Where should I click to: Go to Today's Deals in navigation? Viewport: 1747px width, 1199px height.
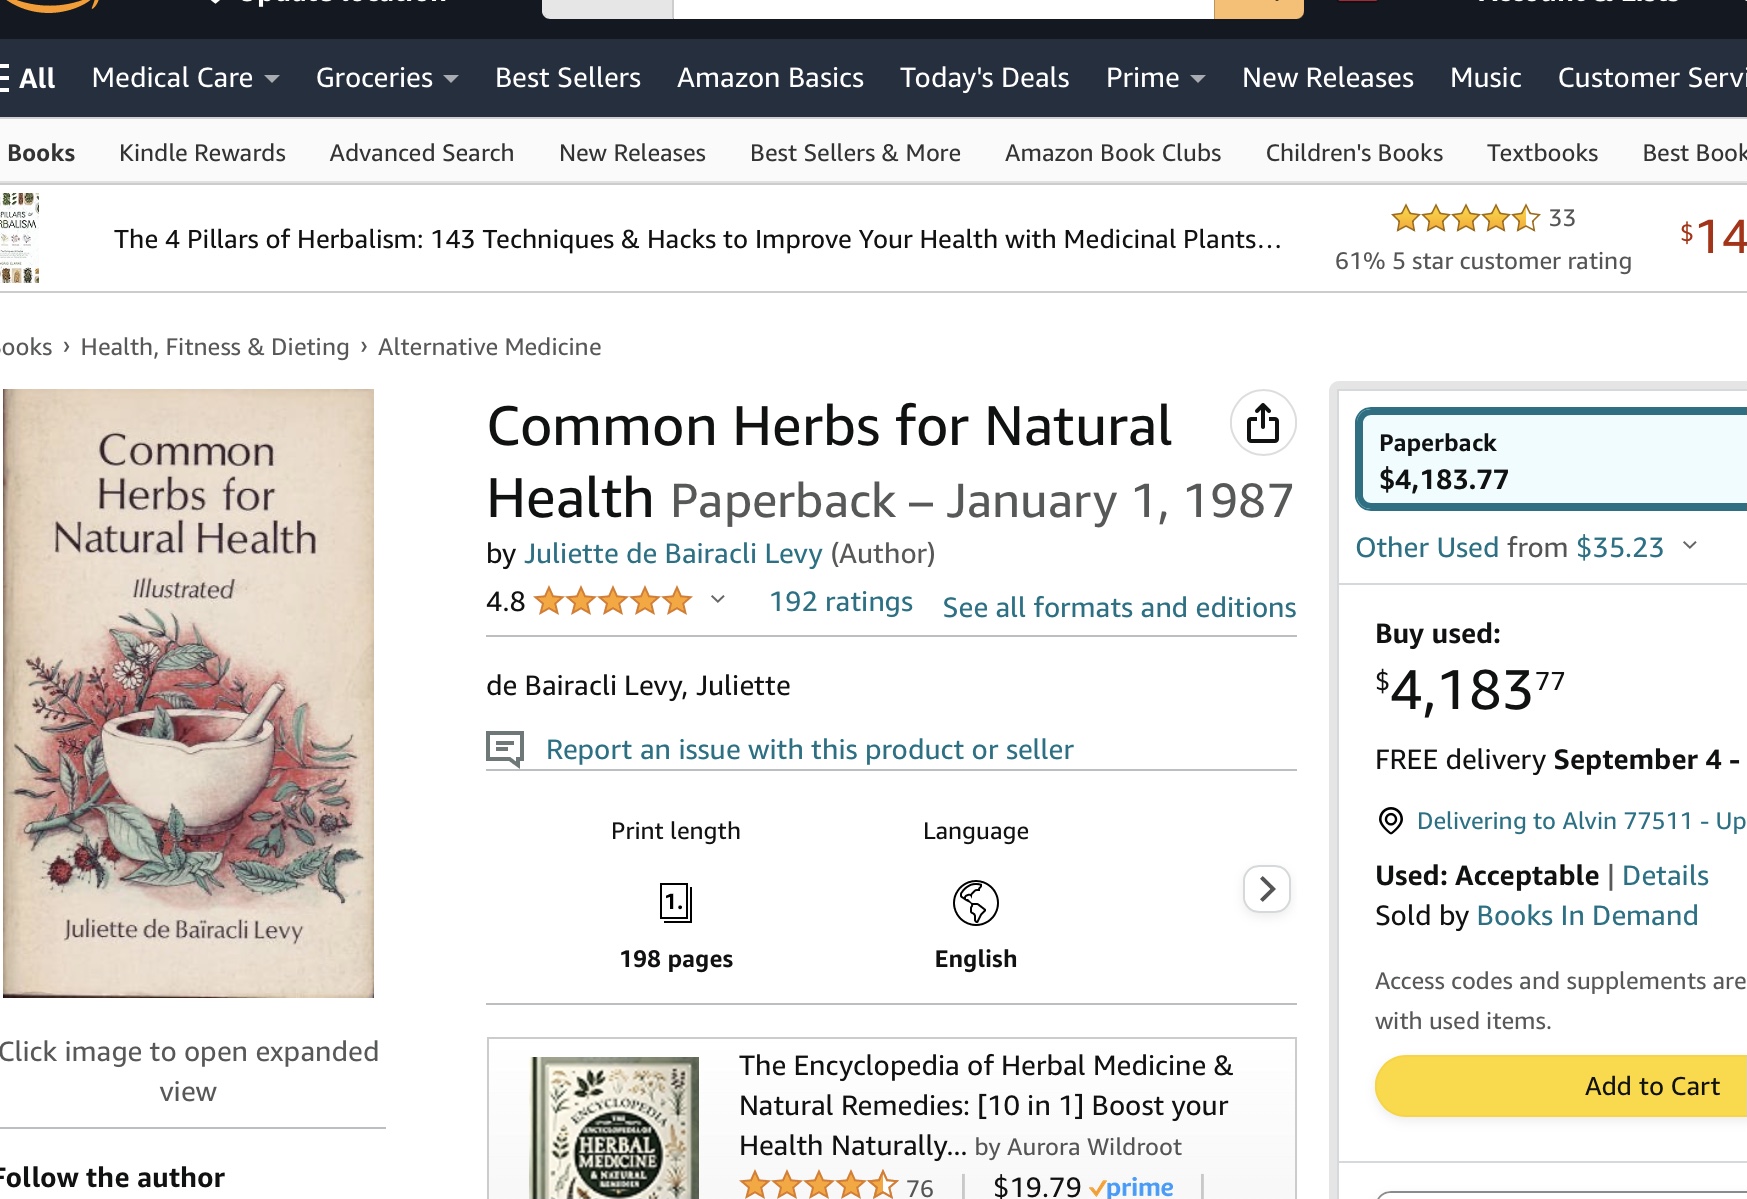coord(984,78)
